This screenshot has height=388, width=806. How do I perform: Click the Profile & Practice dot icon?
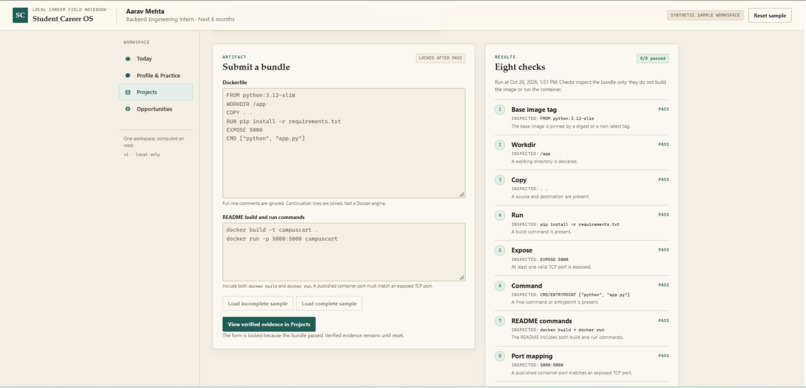pyautogui.click(x=128, y=76)
